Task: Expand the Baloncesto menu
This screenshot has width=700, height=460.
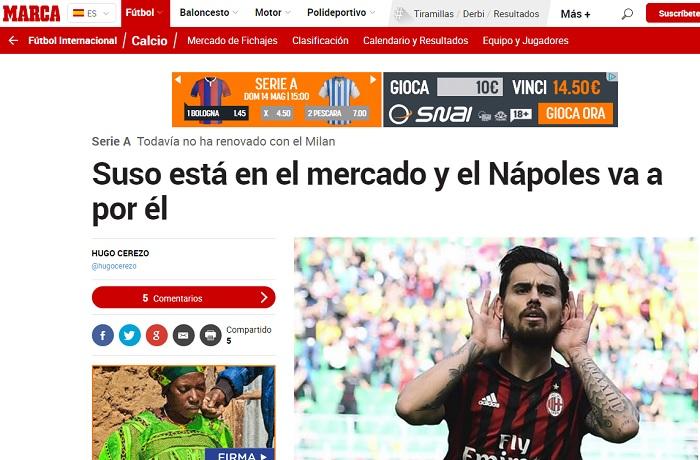Action: 209,13
